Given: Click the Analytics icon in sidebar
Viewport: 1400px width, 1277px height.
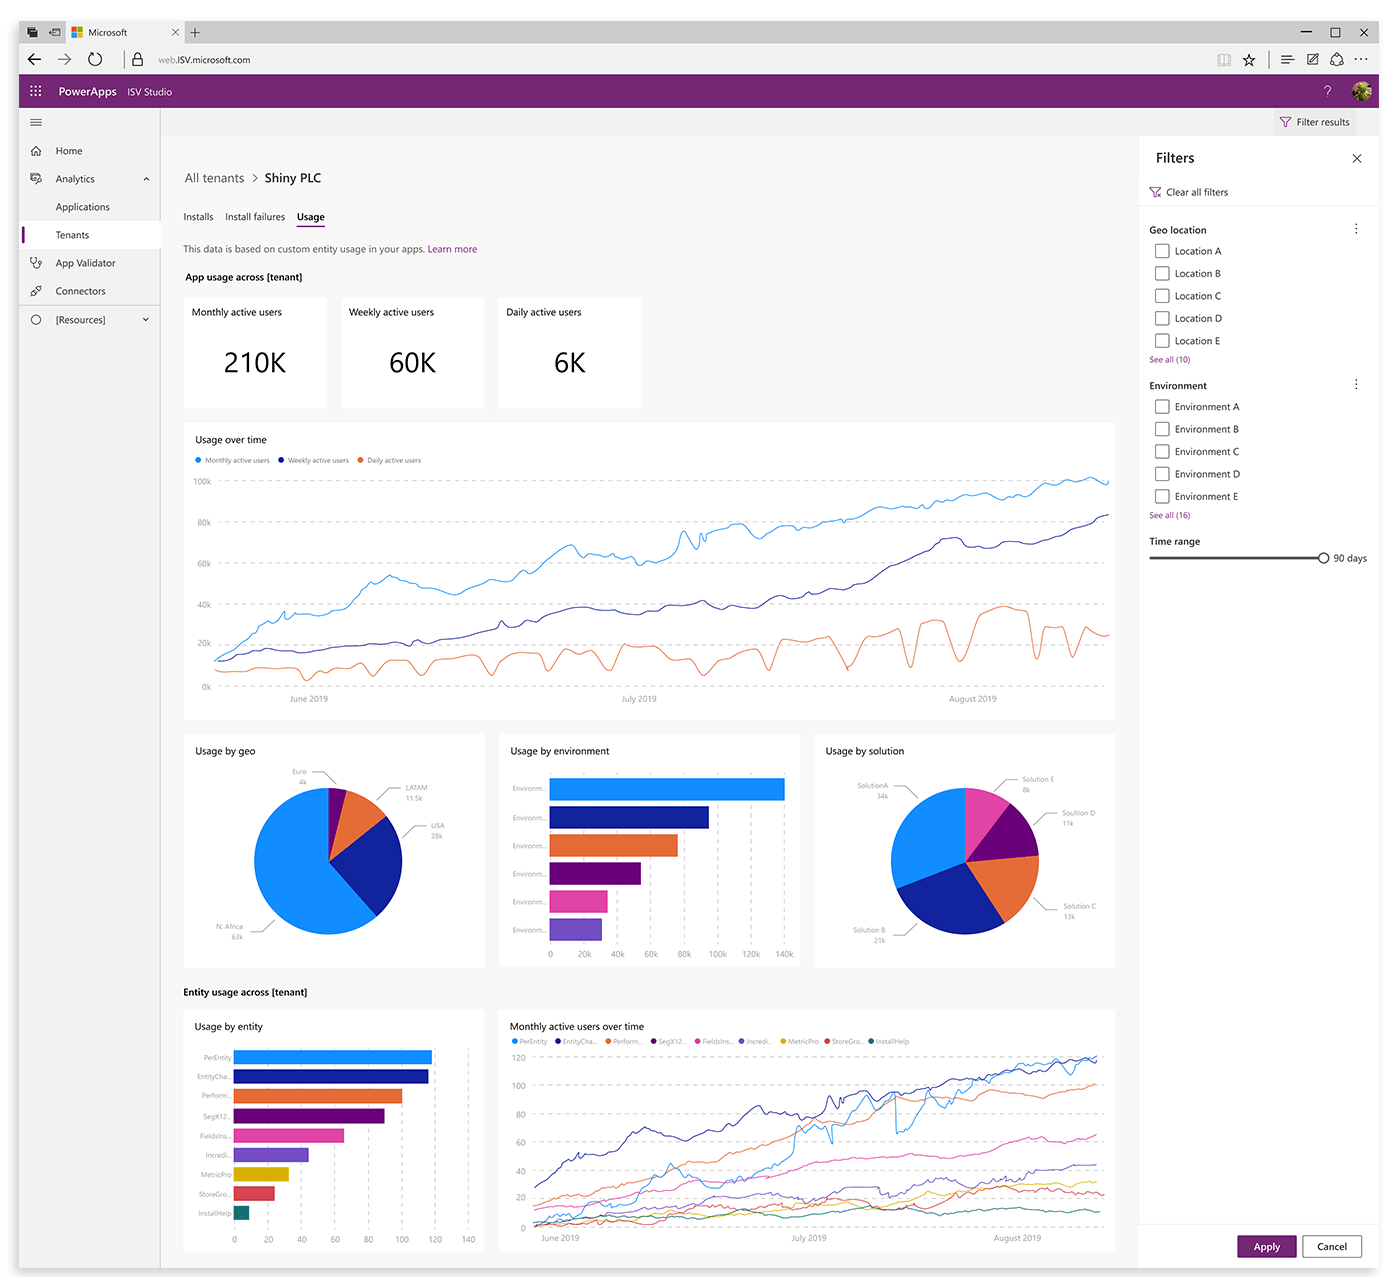Looking at the screenshot, I should [36, 179].
